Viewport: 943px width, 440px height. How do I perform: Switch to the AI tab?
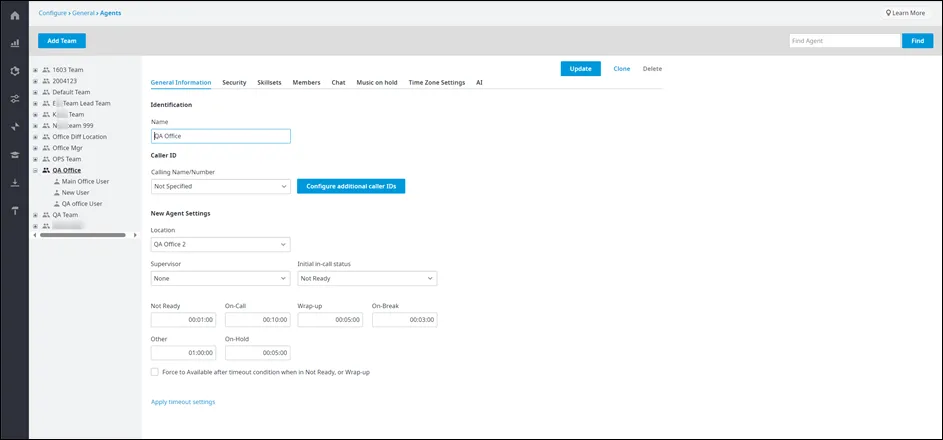click(x=479, y=82)
